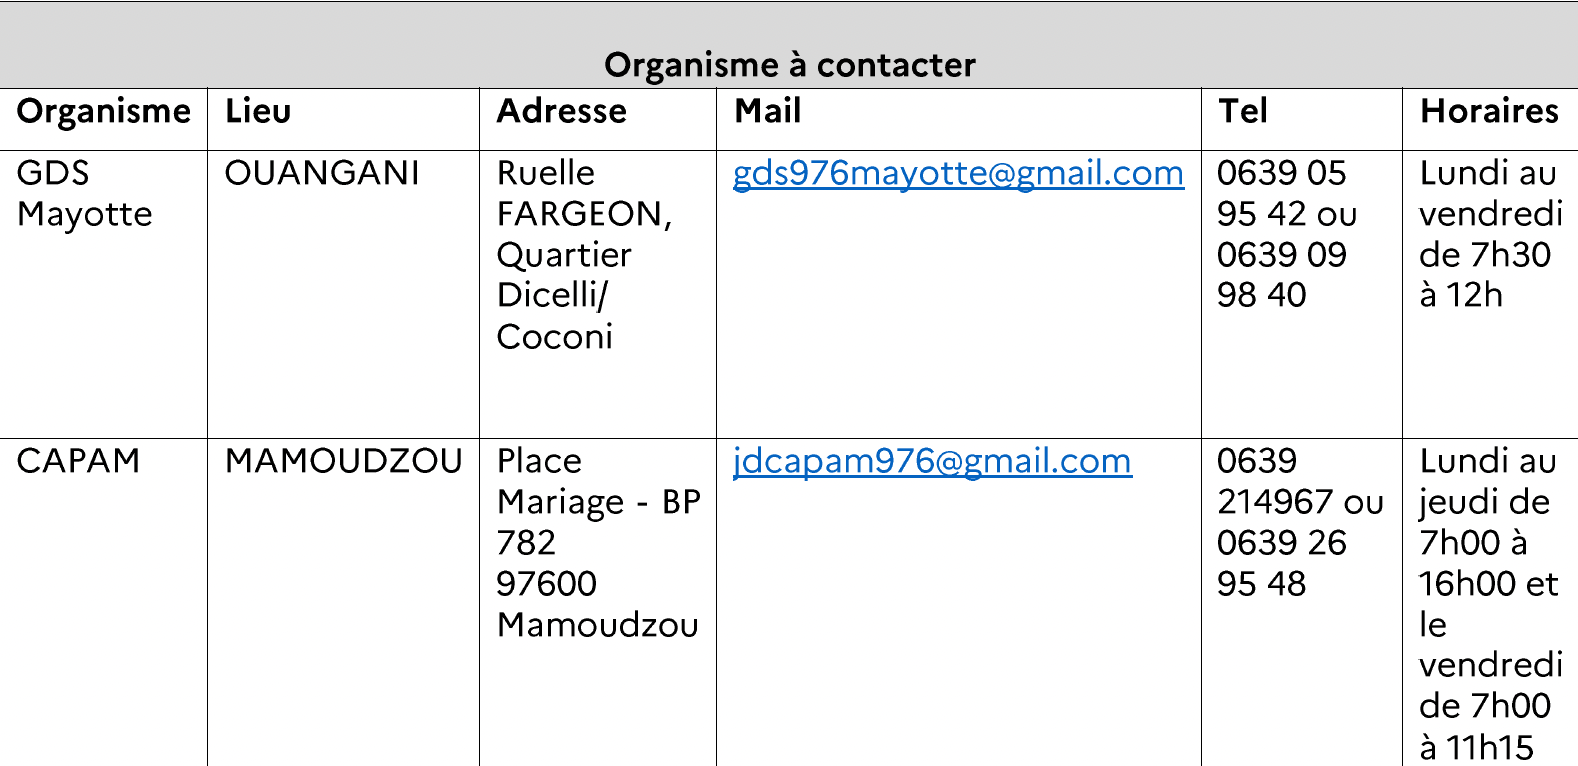Open the gds976mayotte@gmail.com email link
The image size is (1578, 766).
(x=958, y=173)
